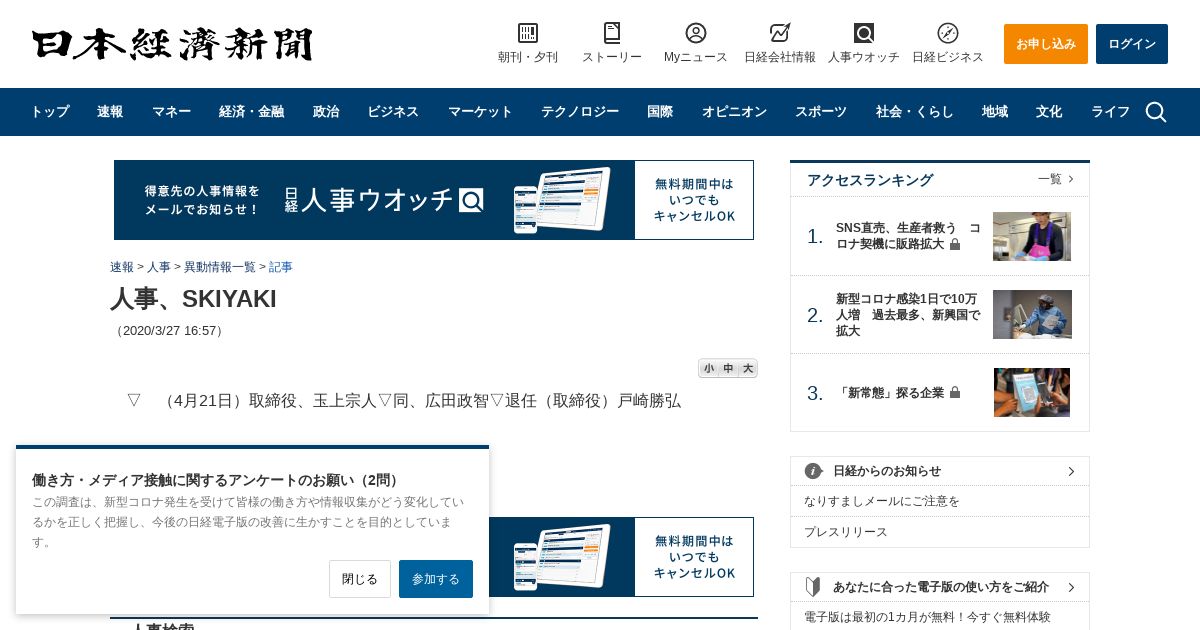Click 閉じる on survey popup

click(x=360, y=579)
